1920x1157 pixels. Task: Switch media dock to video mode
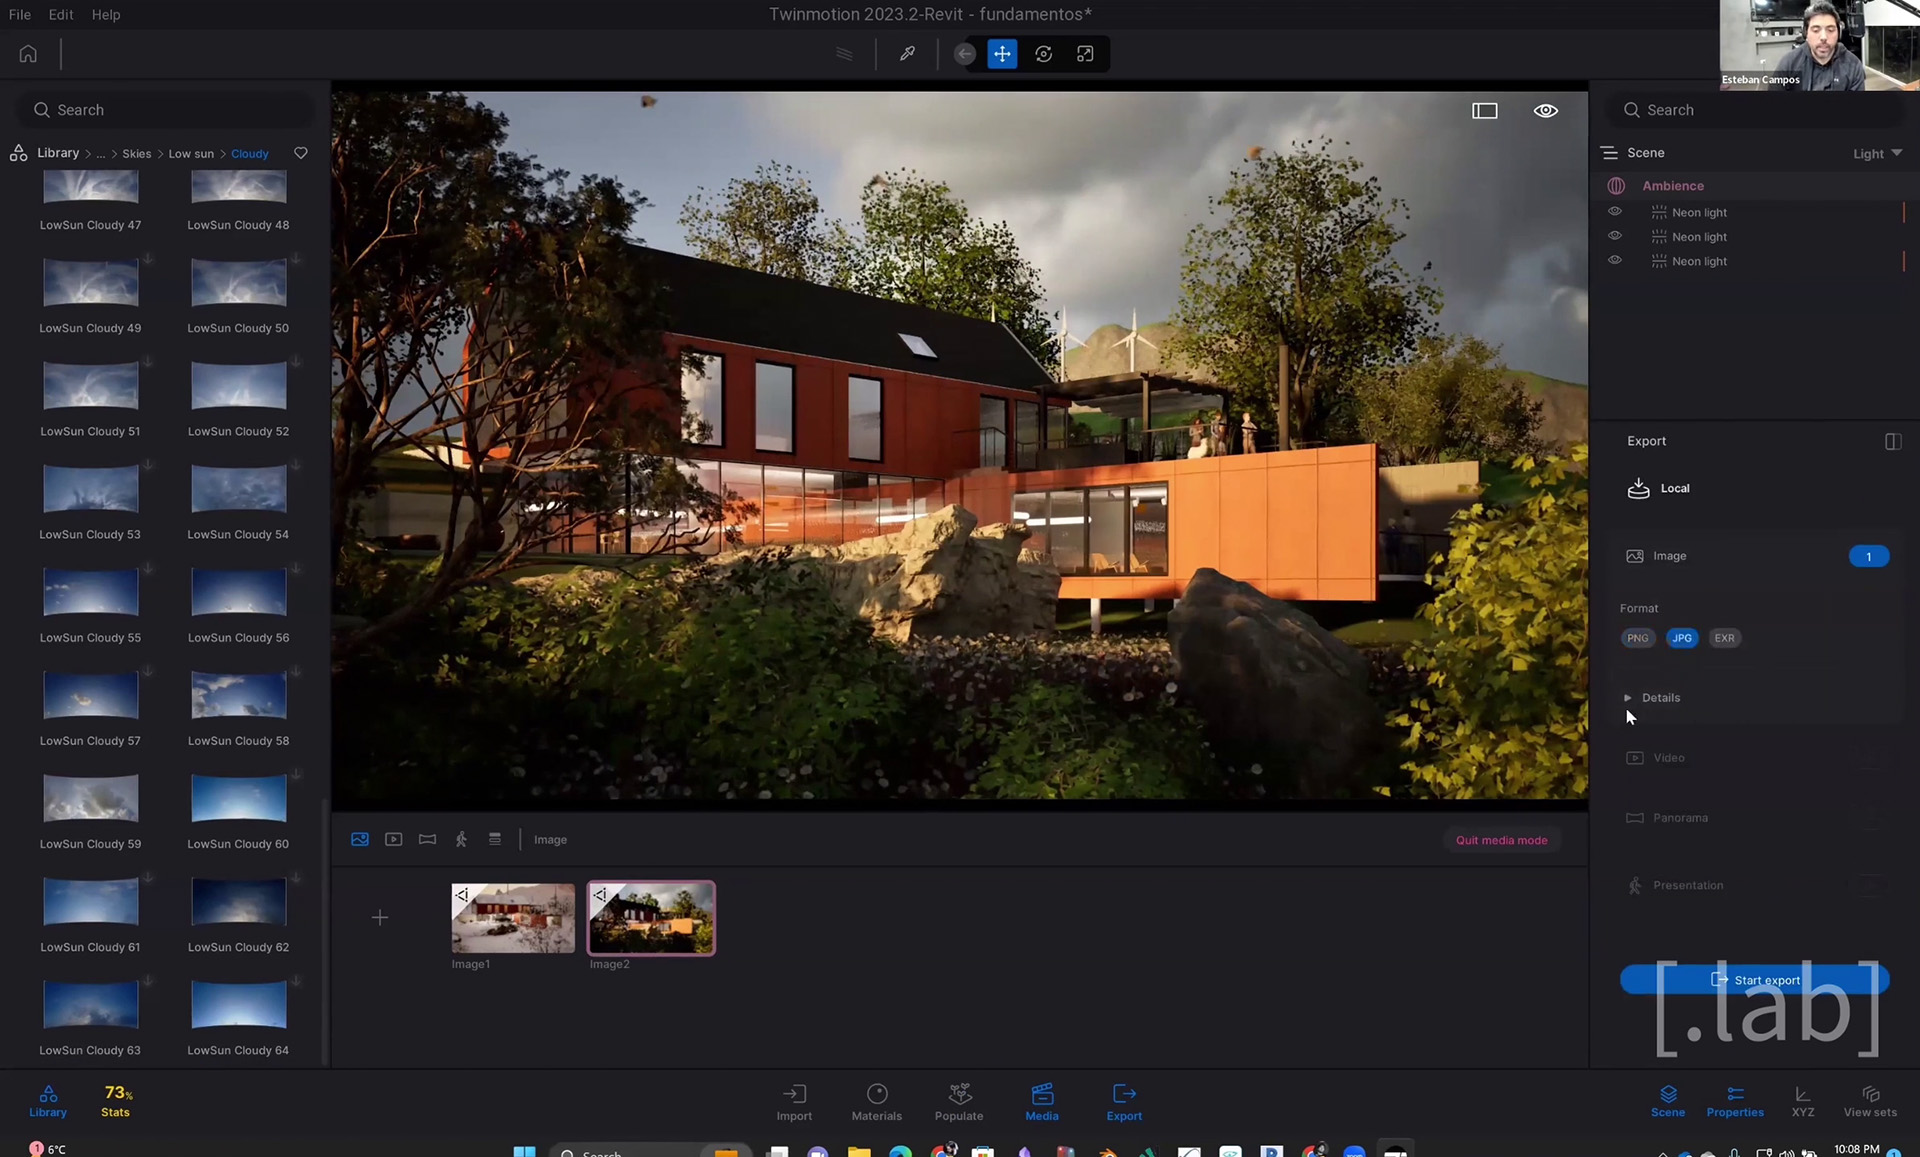pyautogui.click(x=393, y=840)
